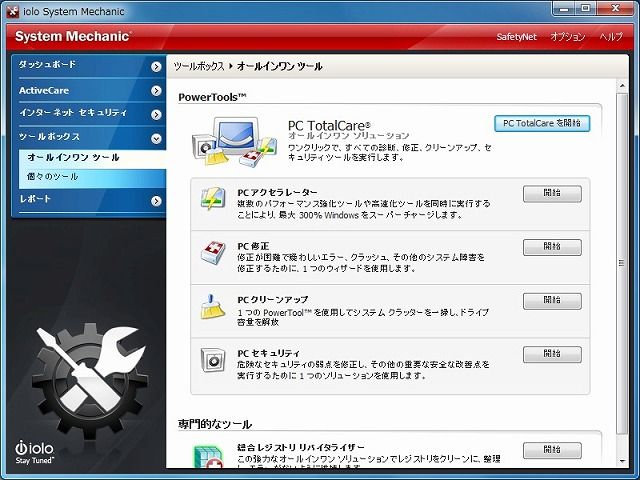
Task: Start the PC 修正 tool
Action: pyautogui.click(x=552, y=247)
